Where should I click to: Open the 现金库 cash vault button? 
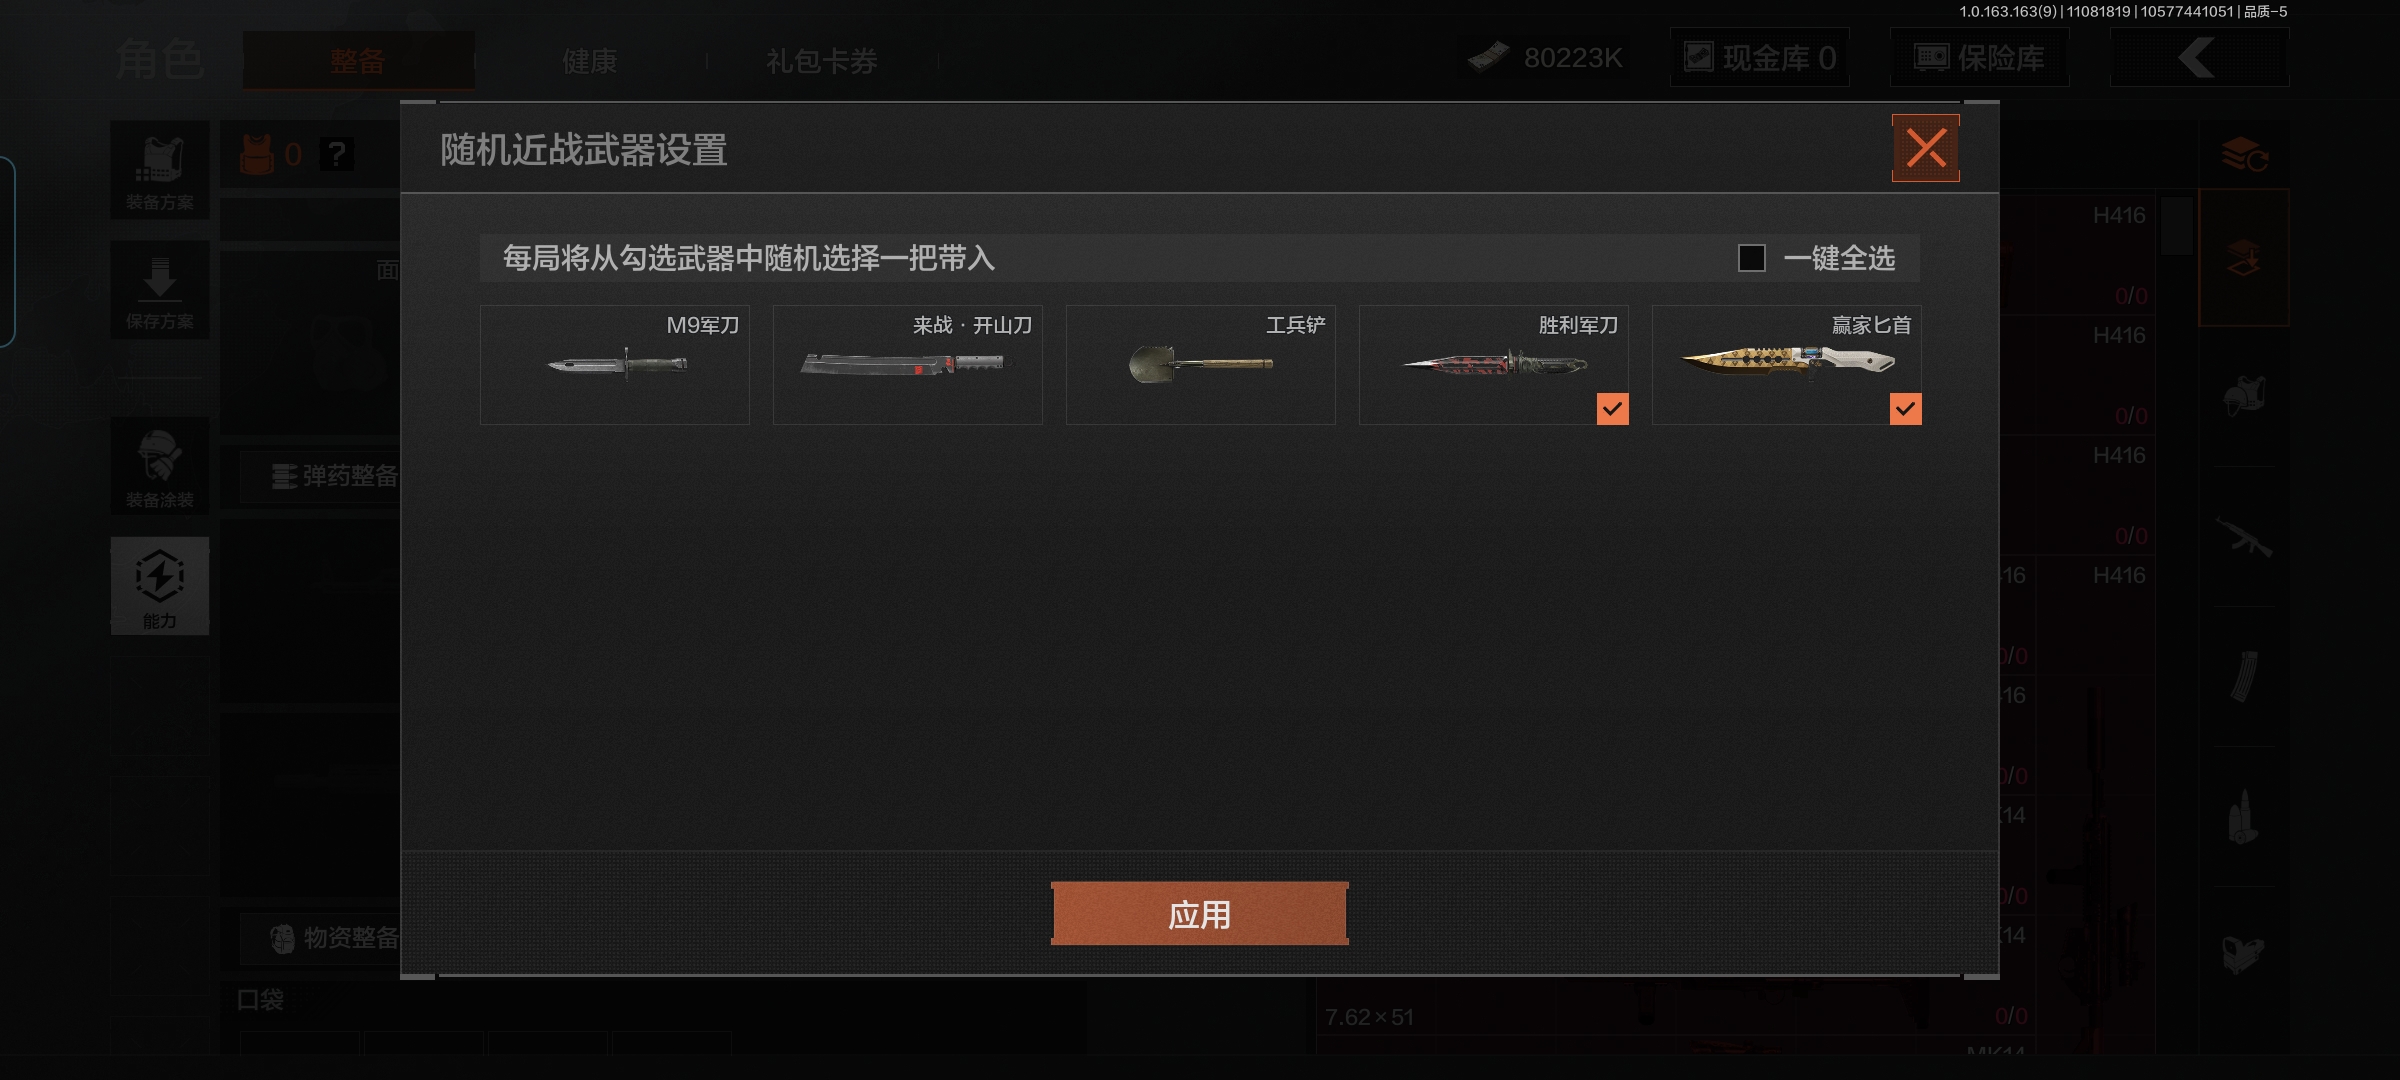point(1760,58)
